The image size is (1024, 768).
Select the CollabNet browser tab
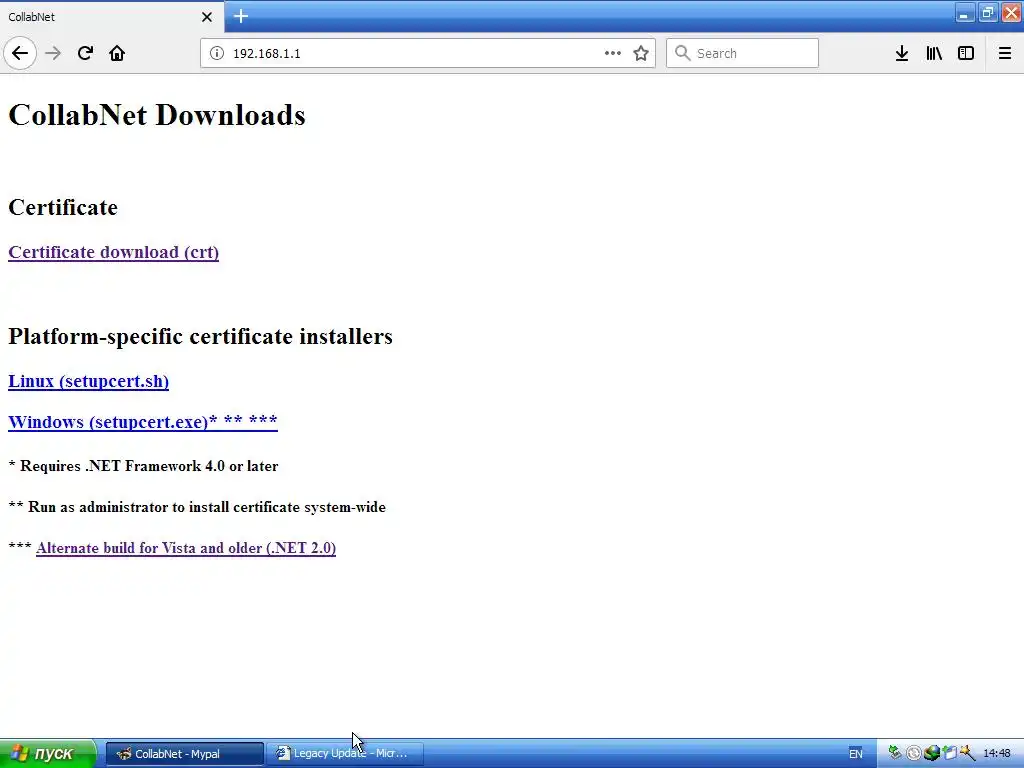click(112, 17)
